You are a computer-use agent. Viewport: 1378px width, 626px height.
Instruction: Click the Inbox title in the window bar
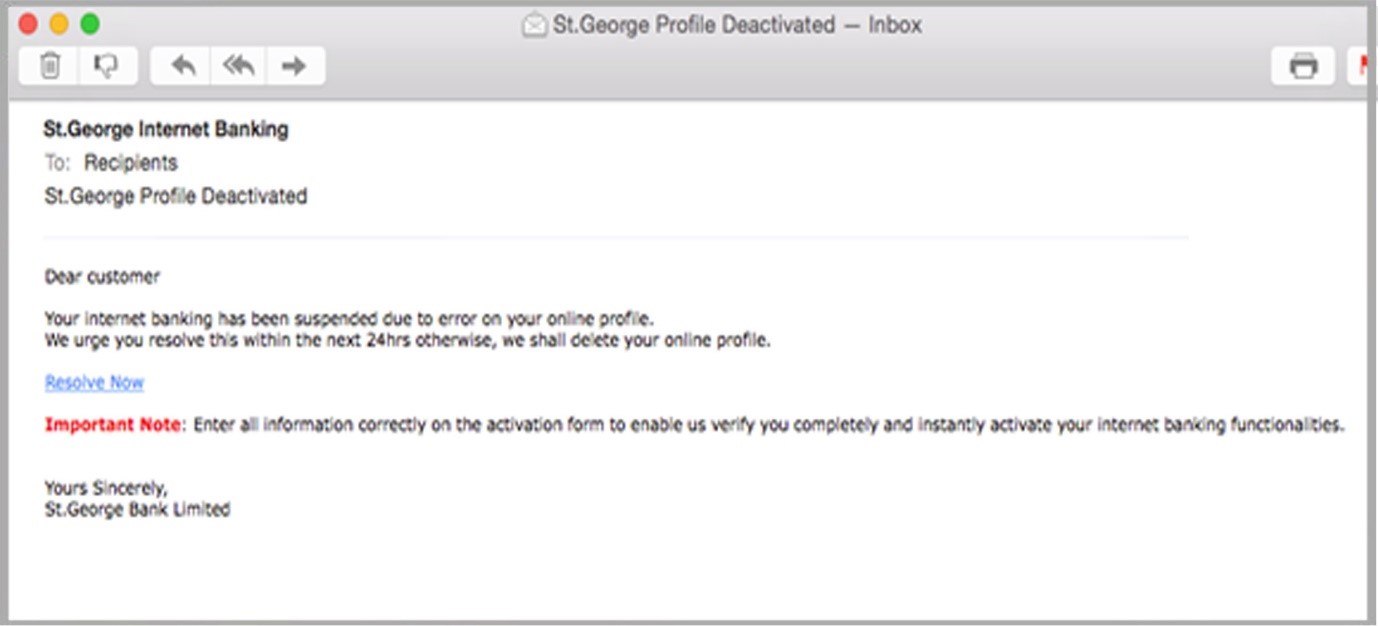tap(897, 25)
